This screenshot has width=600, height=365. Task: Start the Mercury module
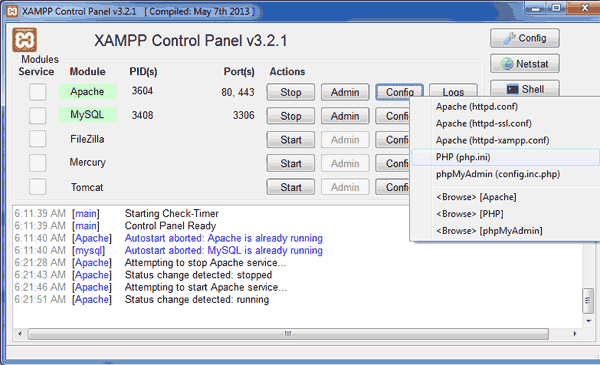[x=291, y=163]
